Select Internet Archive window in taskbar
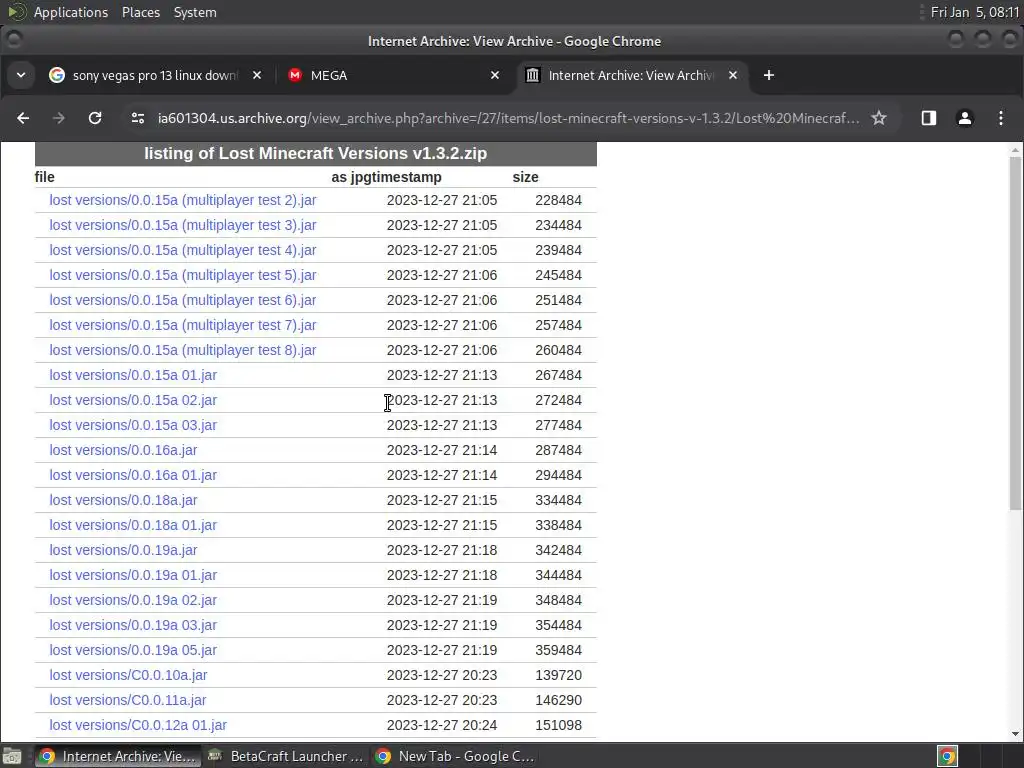 click(118, 756)
